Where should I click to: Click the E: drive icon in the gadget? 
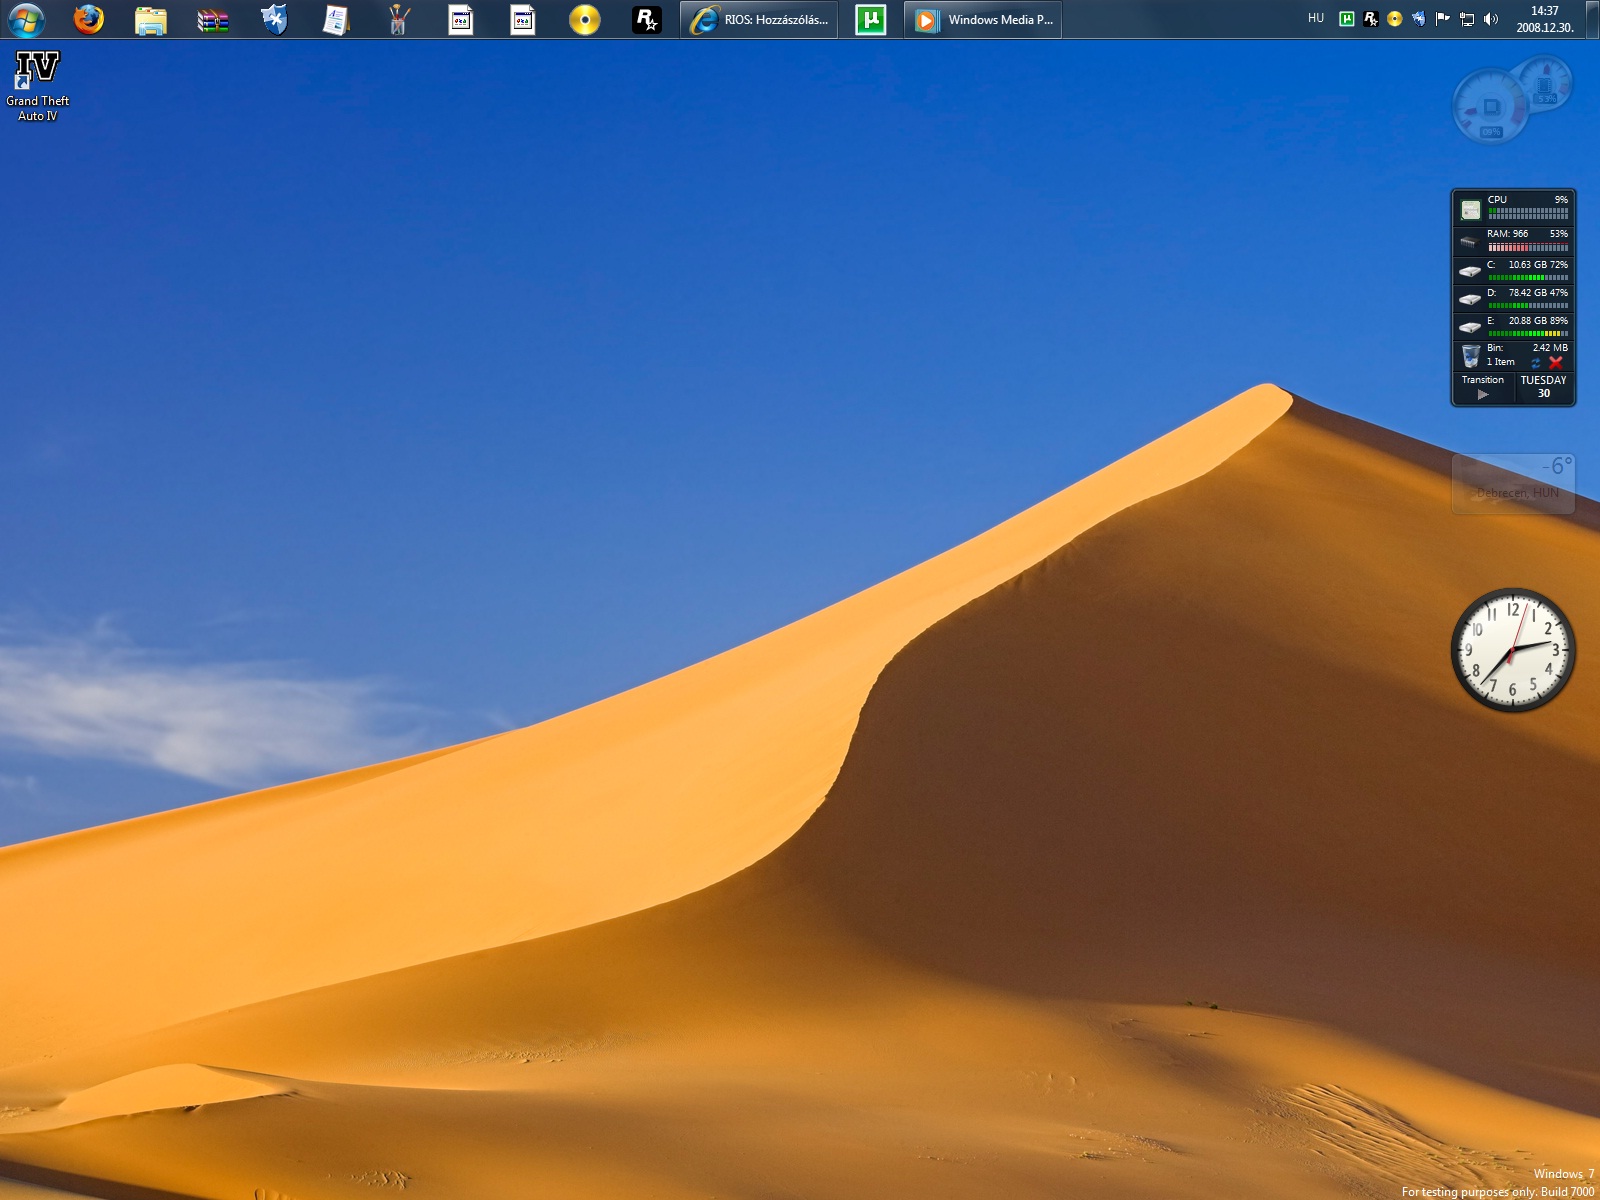click(x=1469, y=327)
